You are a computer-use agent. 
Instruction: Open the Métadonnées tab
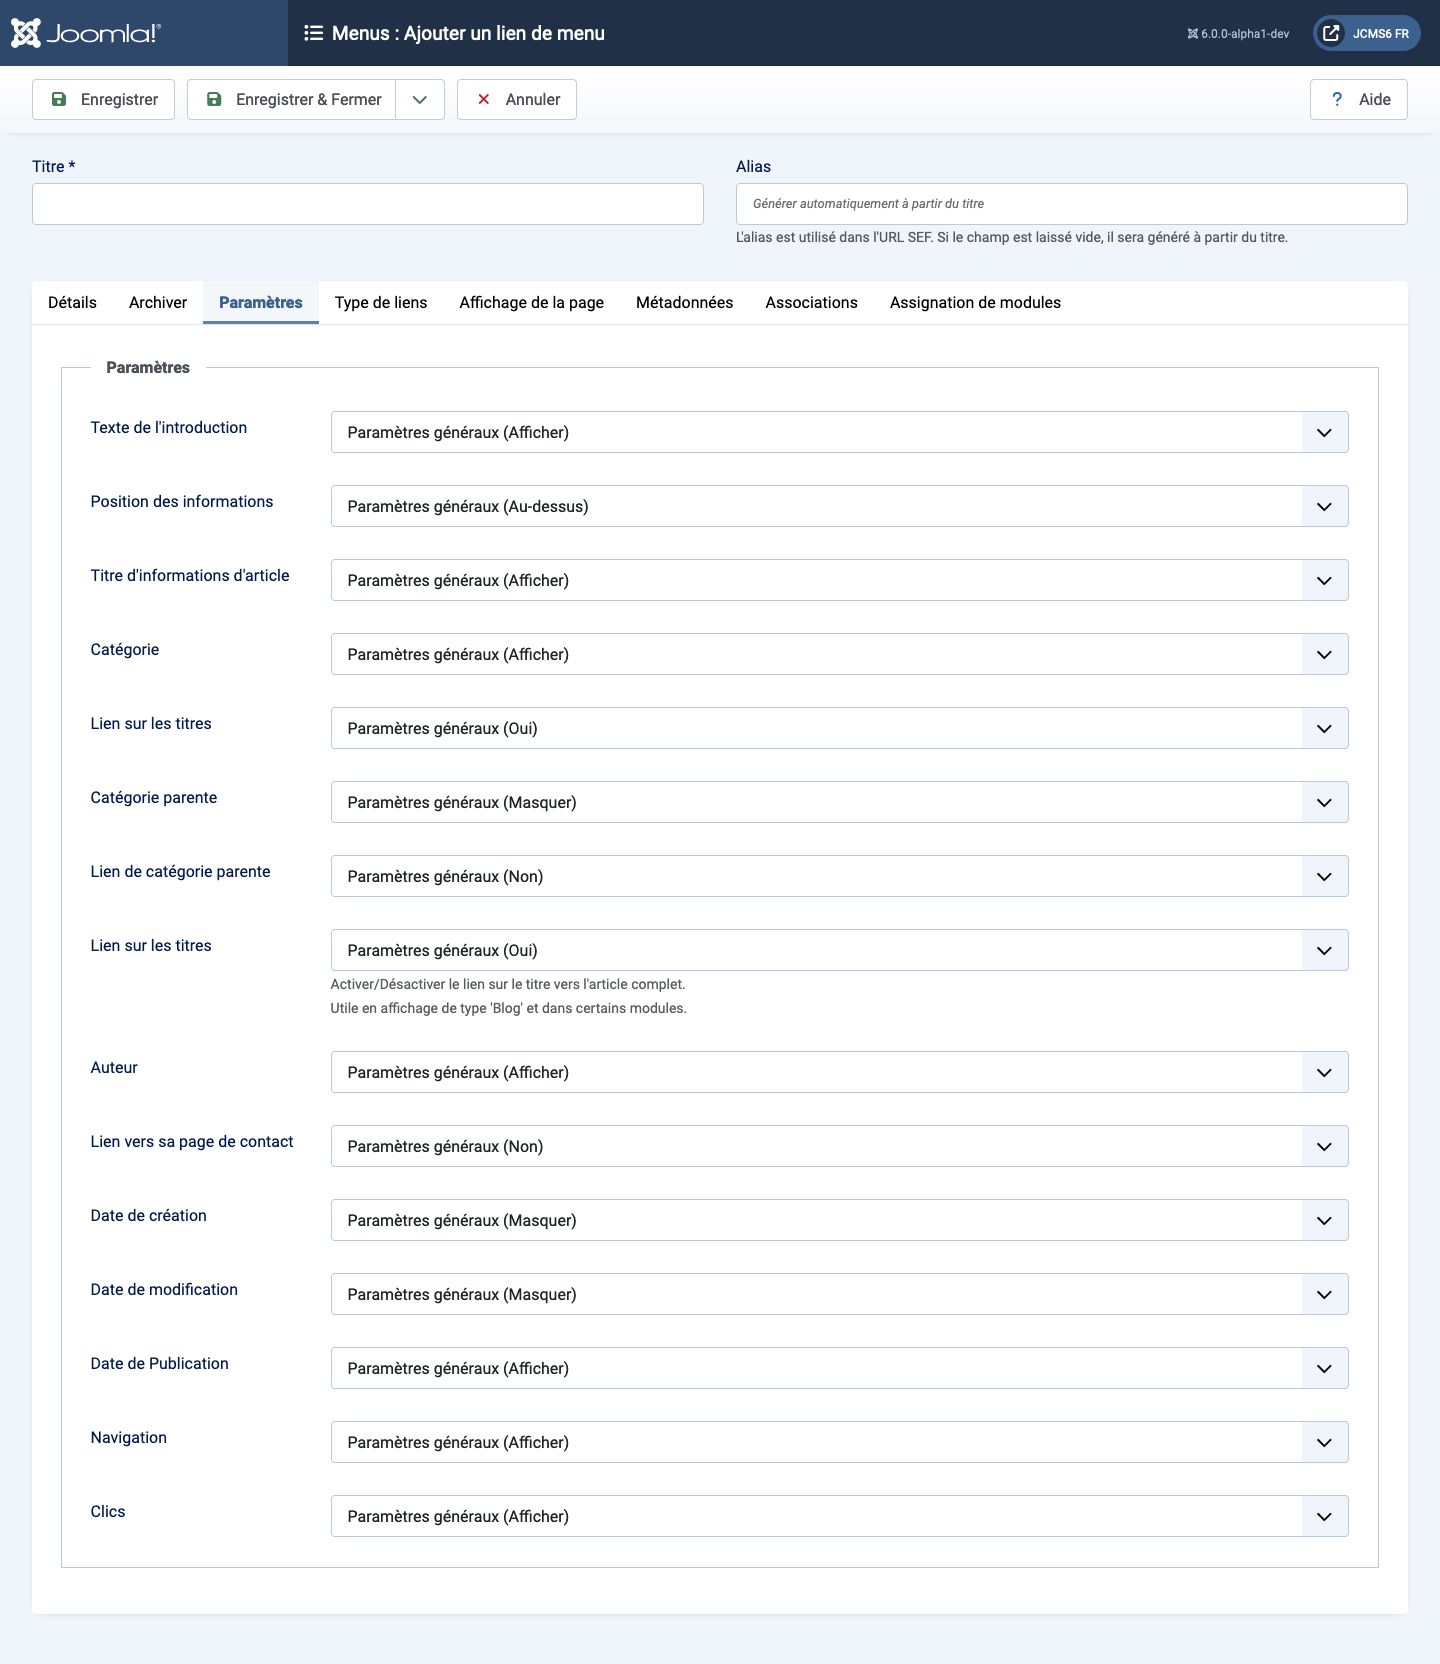click(684, 302)
